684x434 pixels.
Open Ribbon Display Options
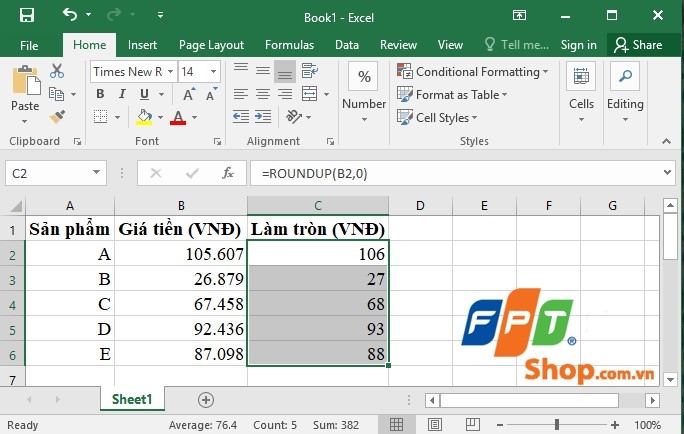tap(519, 16)
